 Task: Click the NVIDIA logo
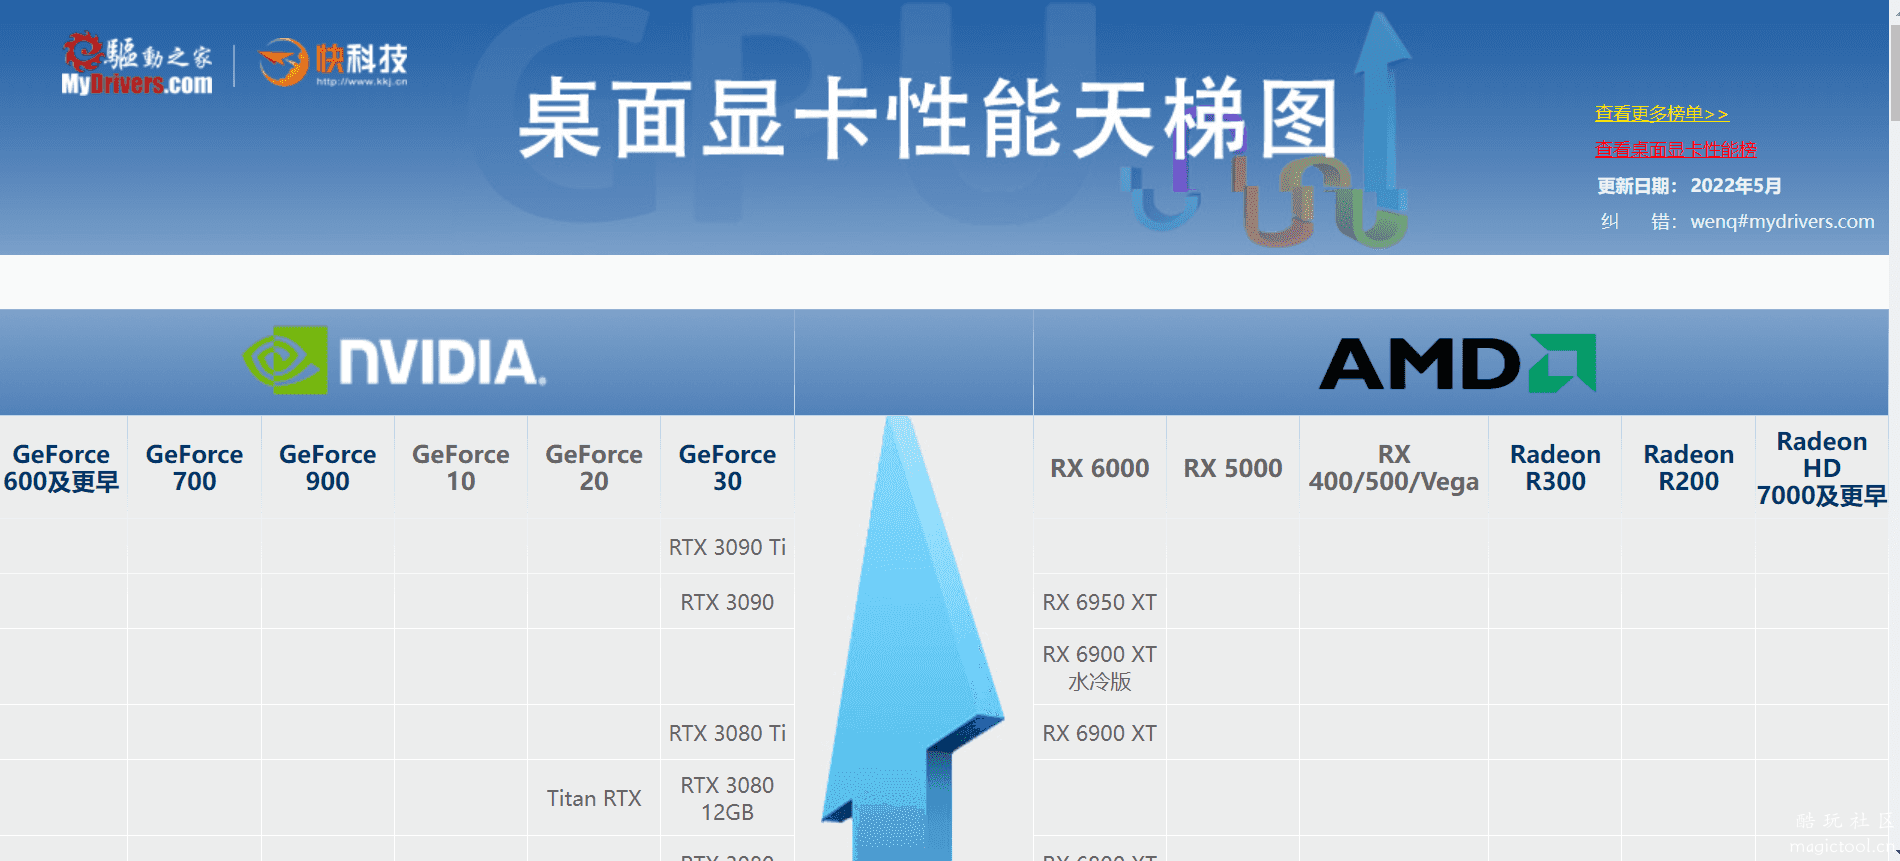point(394,360)
